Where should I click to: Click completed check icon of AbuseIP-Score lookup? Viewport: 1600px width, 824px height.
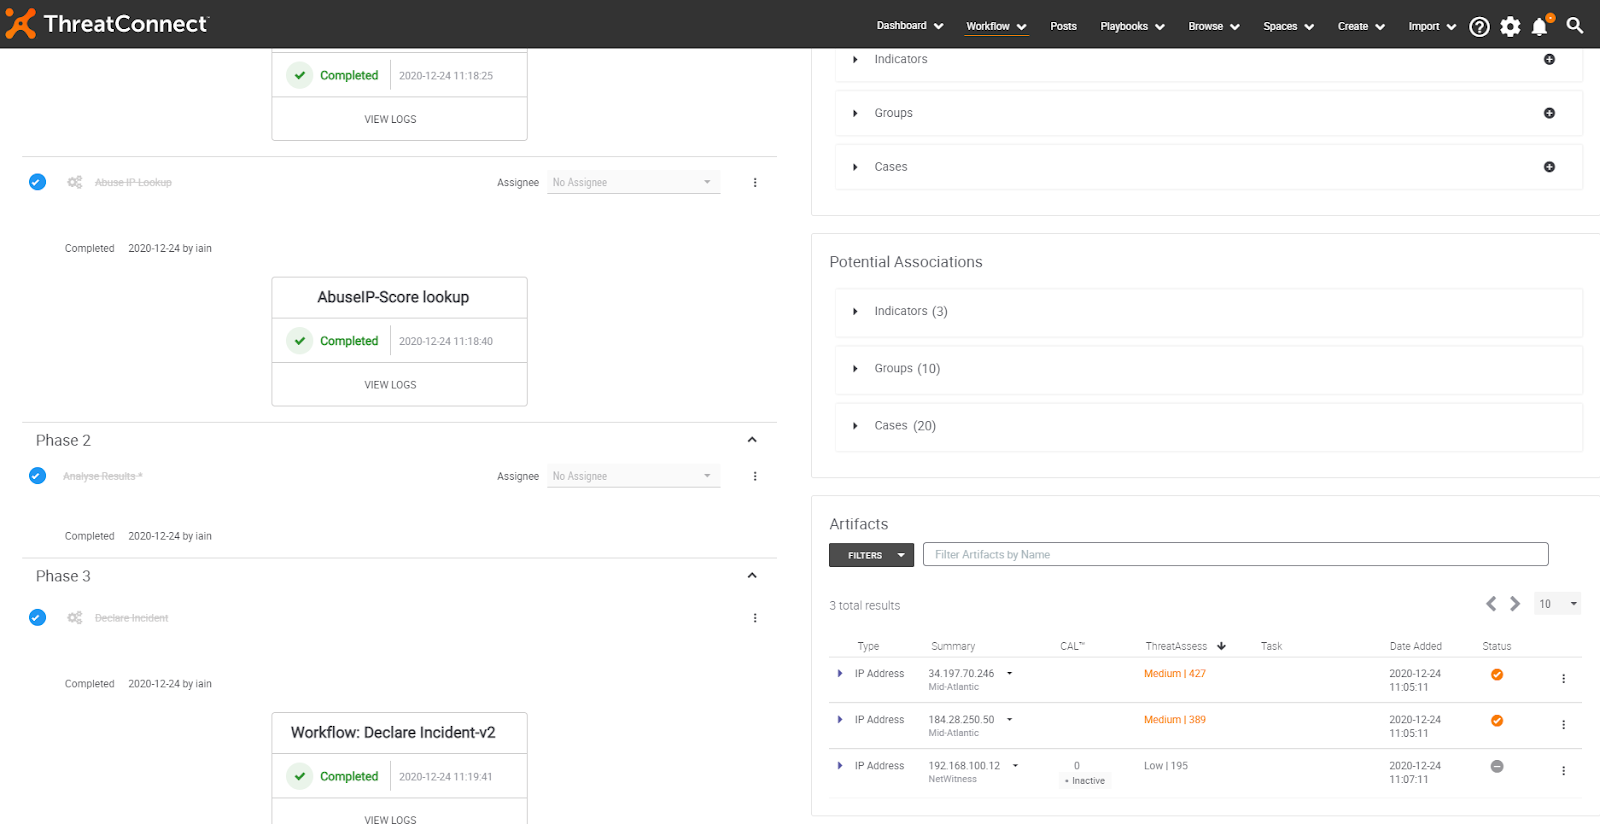coord(300,341)
